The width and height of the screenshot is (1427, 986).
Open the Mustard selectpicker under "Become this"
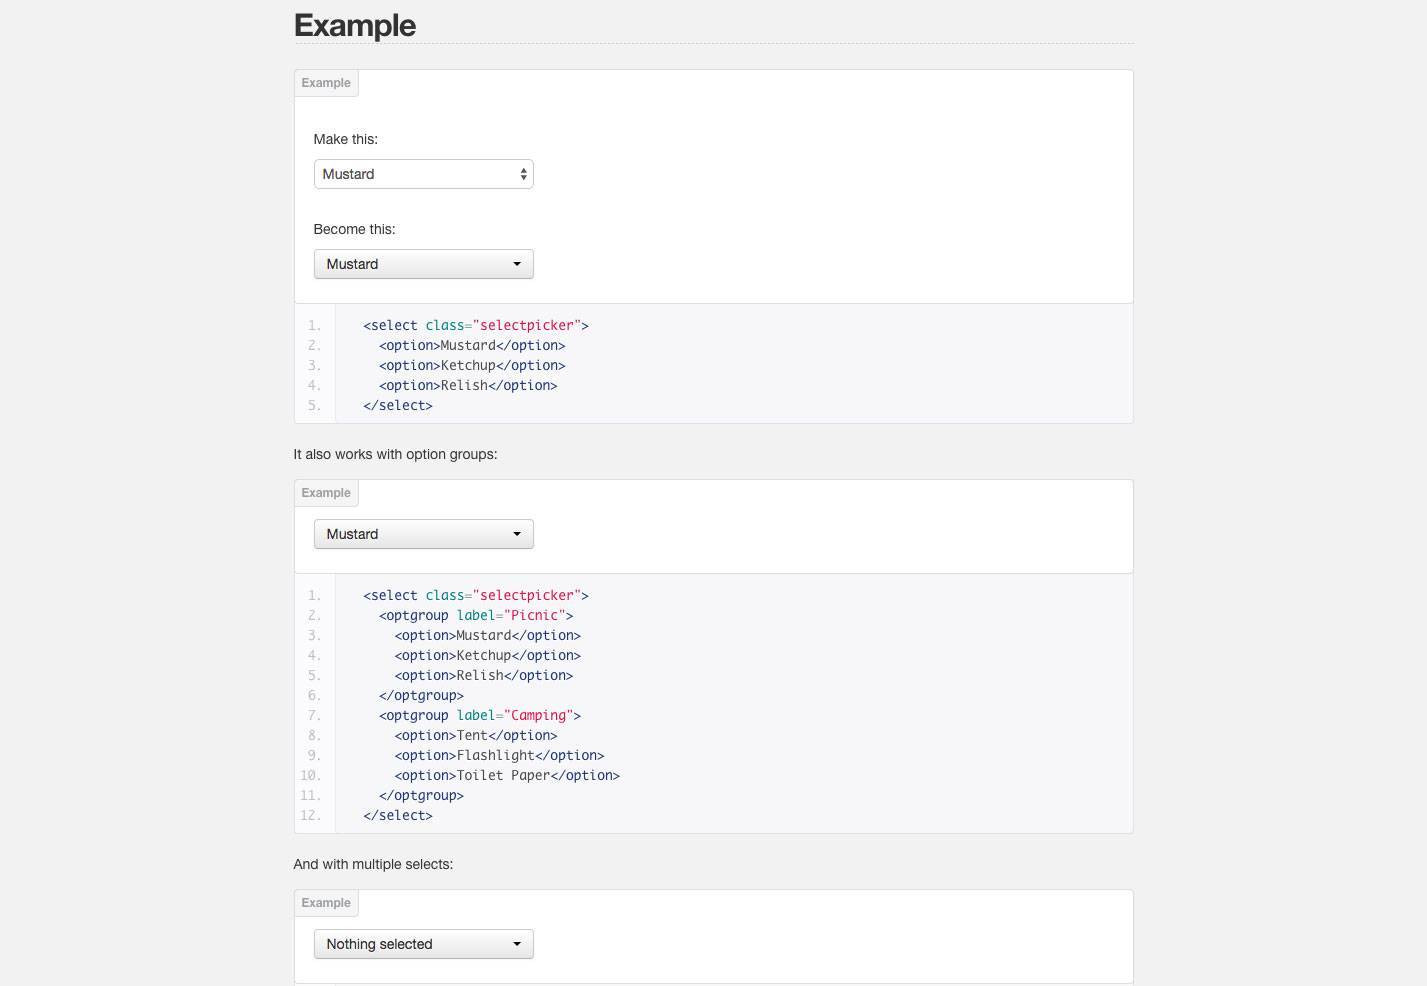(x=423, y=264)
